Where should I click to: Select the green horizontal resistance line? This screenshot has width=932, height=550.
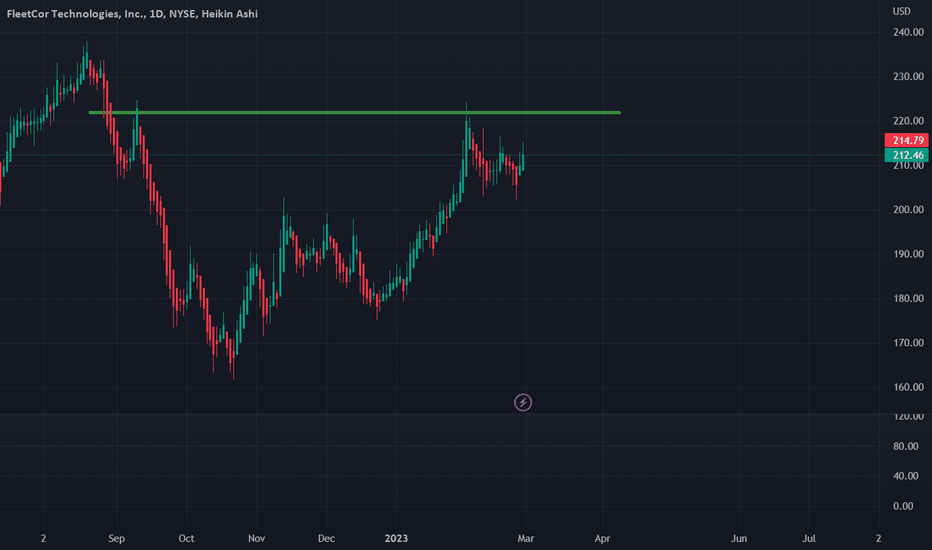[x=355, y=112]
